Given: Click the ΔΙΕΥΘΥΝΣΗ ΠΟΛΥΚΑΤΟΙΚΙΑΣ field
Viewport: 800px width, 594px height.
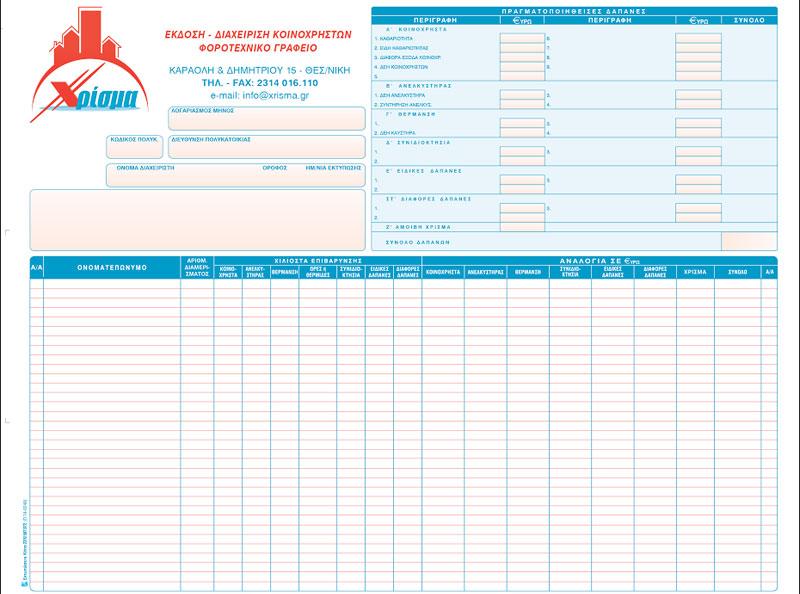Looking at the screenshot, I should (x=266, y=147).
